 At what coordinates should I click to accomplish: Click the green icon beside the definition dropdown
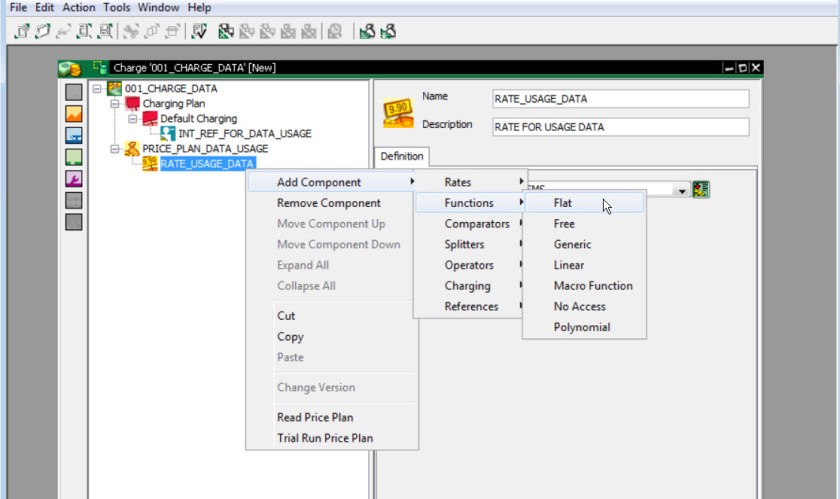tap(701, 190)
